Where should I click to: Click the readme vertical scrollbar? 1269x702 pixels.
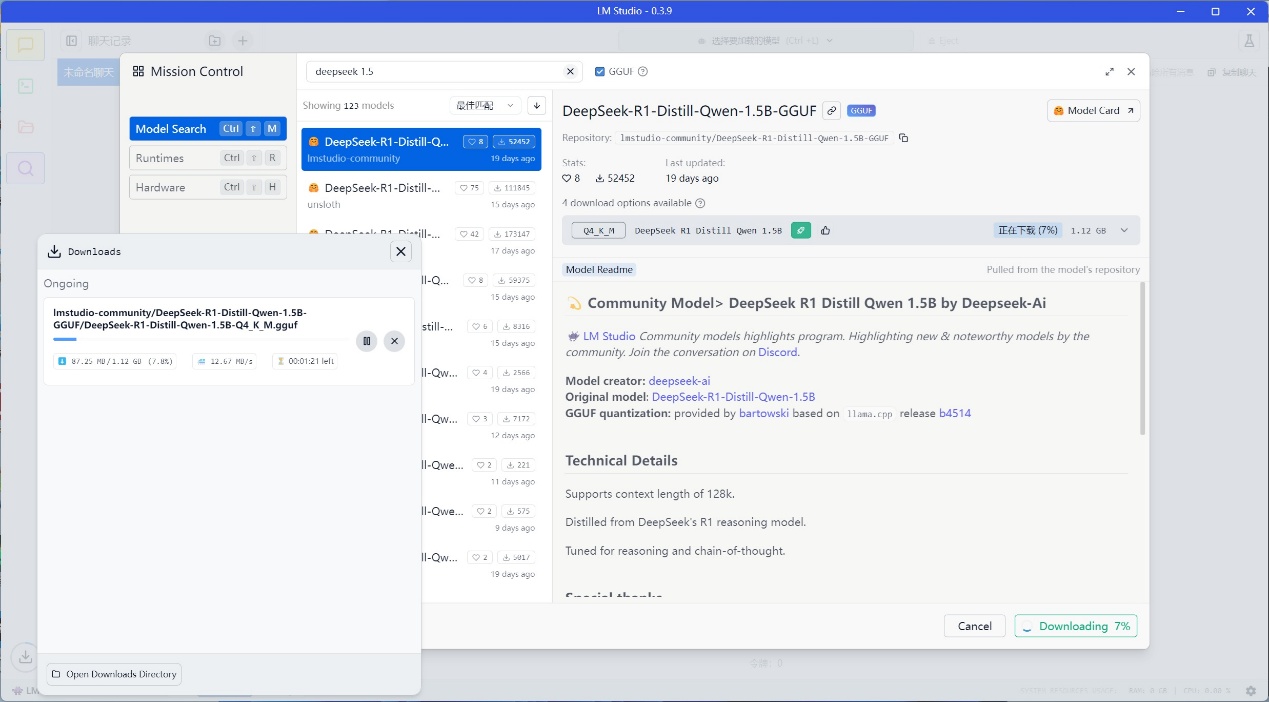pos(1143,358)
